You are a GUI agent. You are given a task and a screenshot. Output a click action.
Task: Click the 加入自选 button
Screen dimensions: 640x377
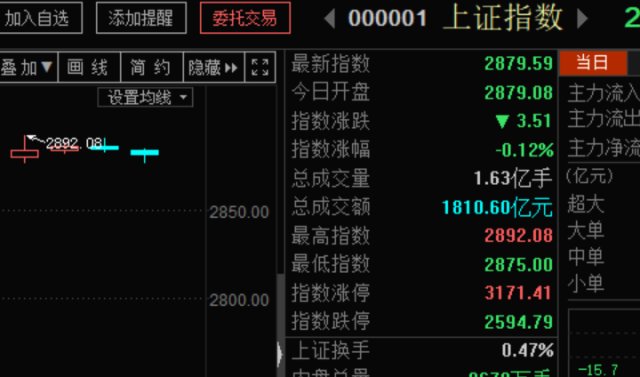click(x=40, y=18)
